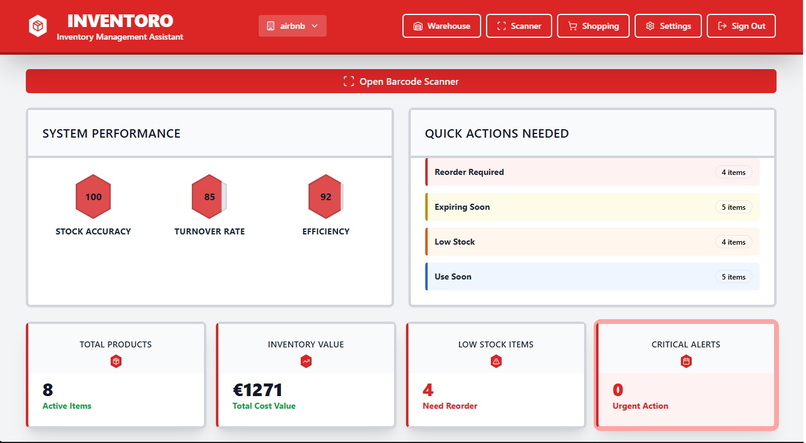
Task: Click the scan frame icon in Scanner button
Action: [x=501, y=26]
